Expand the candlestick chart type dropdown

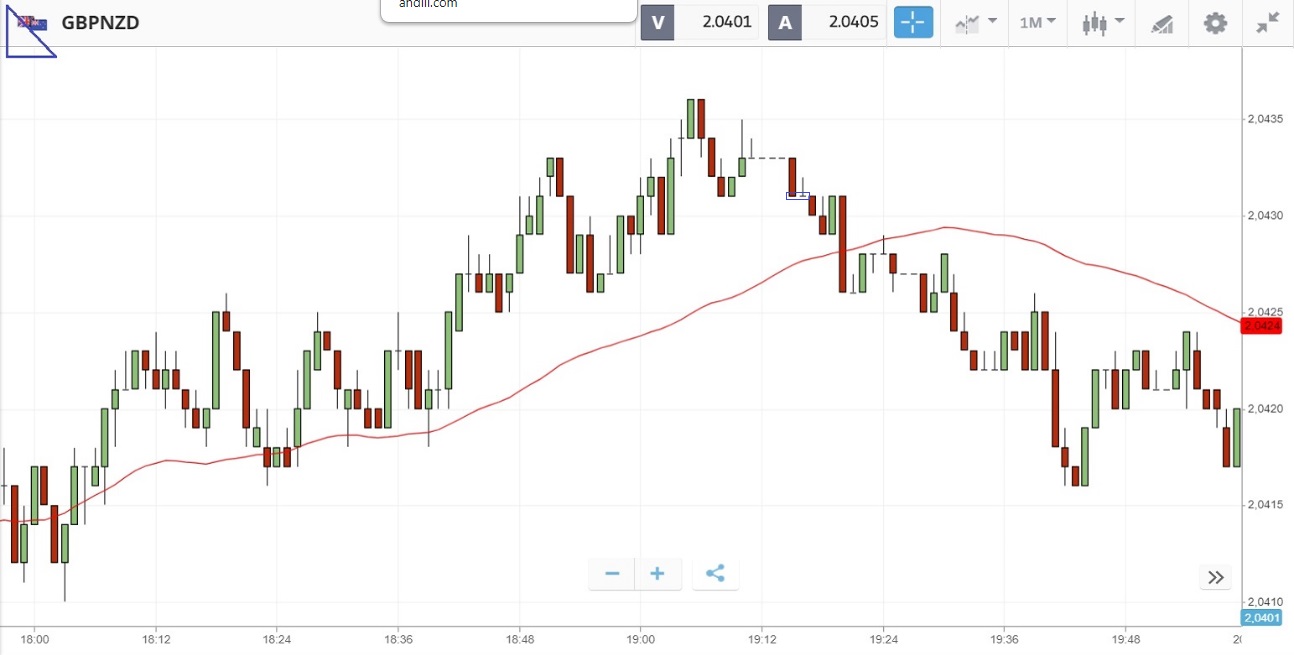click(x=1103, y=22)
